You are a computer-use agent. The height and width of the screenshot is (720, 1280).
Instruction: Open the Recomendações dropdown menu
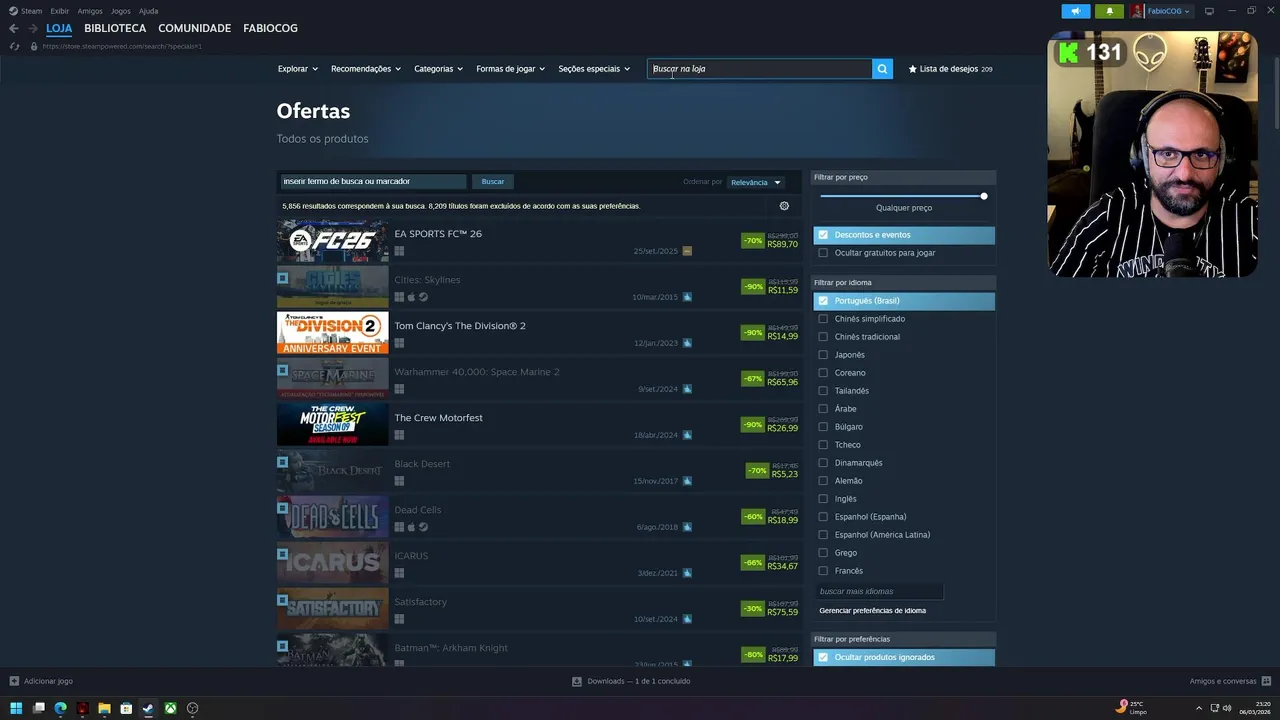coord(366,69)
